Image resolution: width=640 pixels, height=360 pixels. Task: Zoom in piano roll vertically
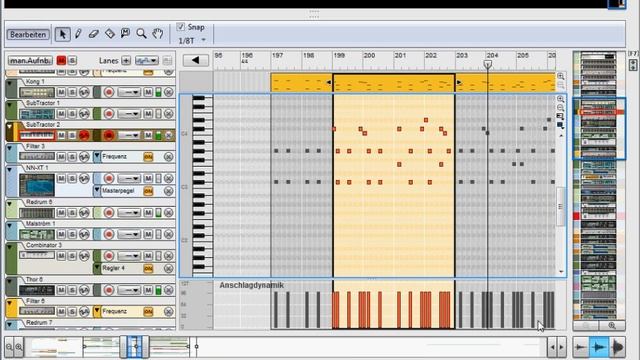tap(561, 99)
